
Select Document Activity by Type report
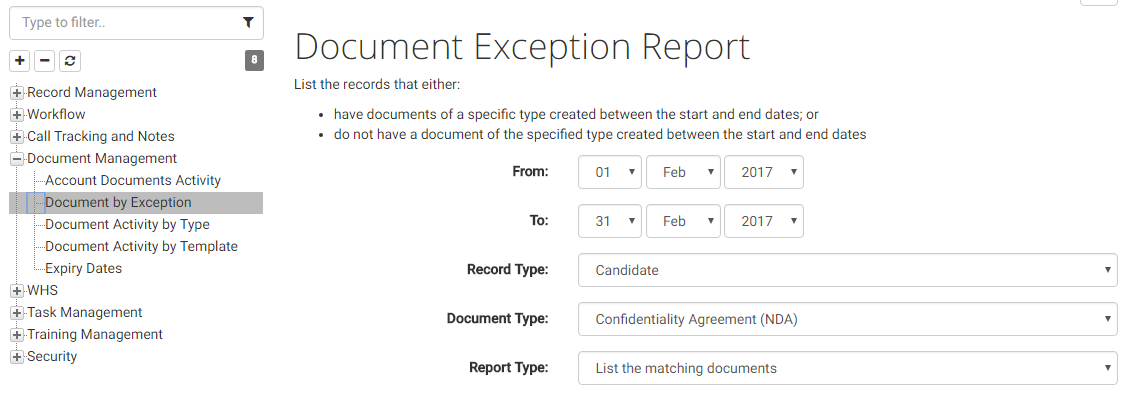(x=127, y=224)
